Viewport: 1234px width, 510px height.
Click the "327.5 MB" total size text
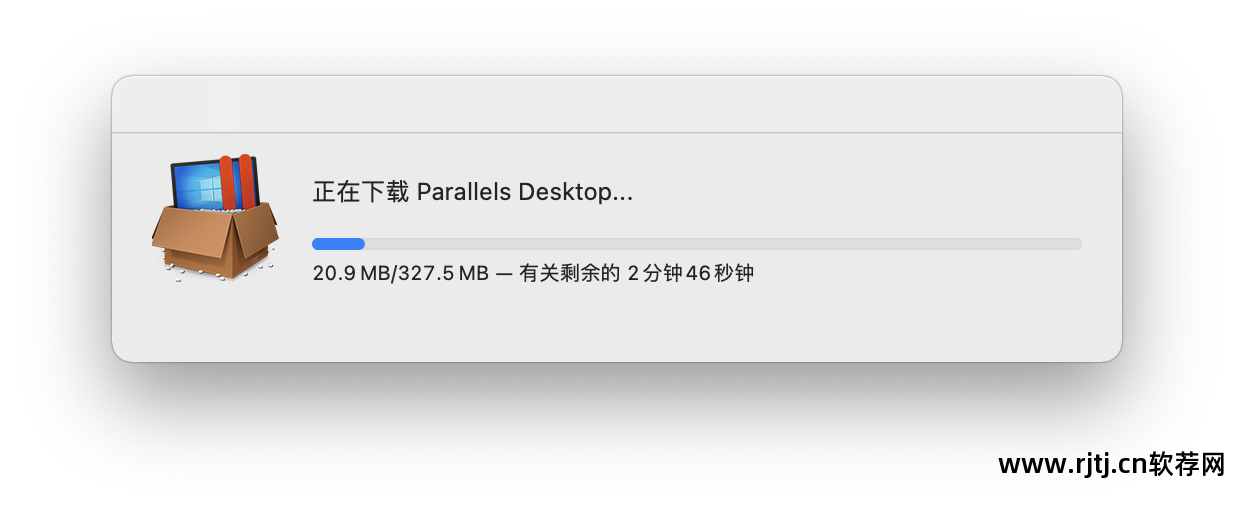pos(443,273)
